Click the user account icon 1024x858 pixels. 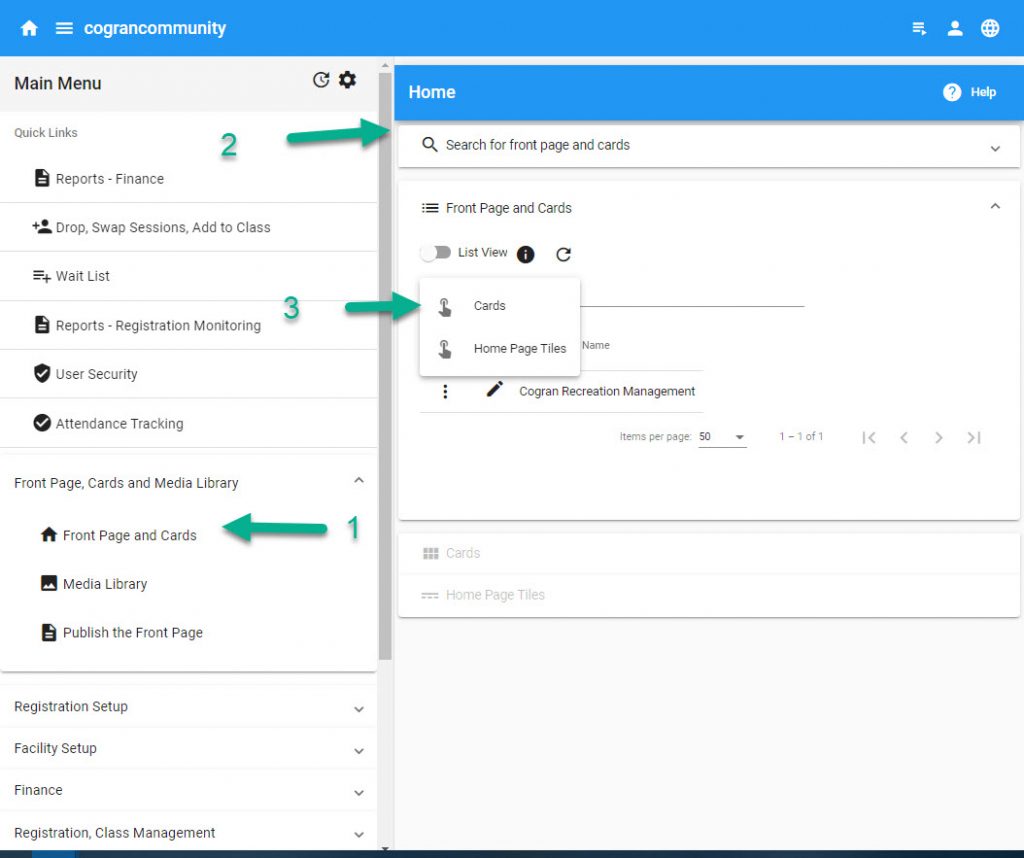955,28
